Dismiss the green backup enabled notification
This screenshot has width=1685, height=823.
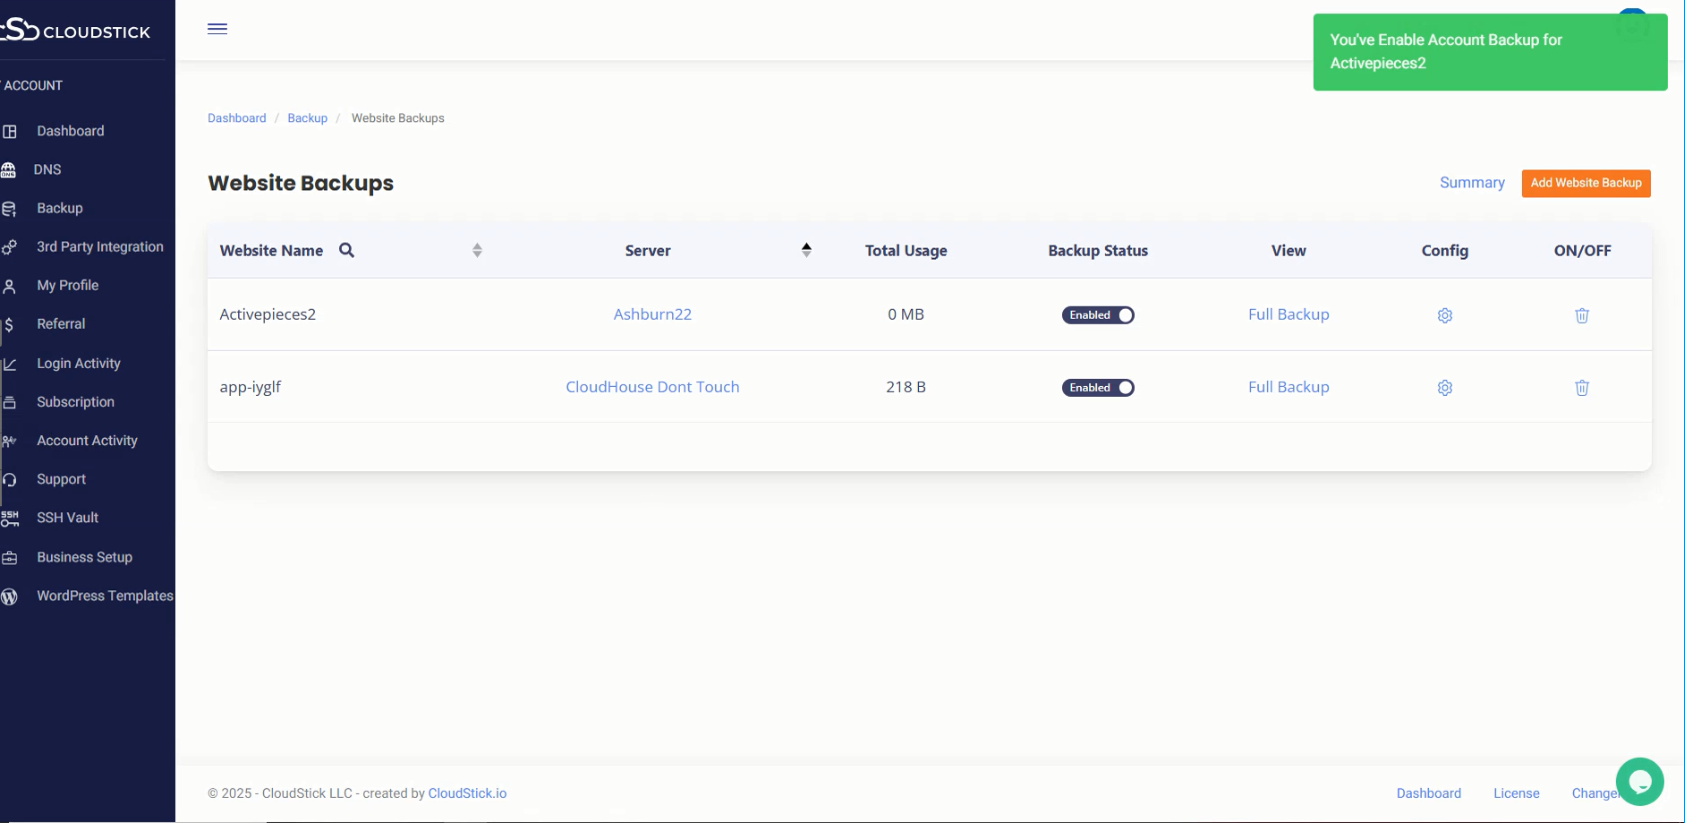point(1489,52)
